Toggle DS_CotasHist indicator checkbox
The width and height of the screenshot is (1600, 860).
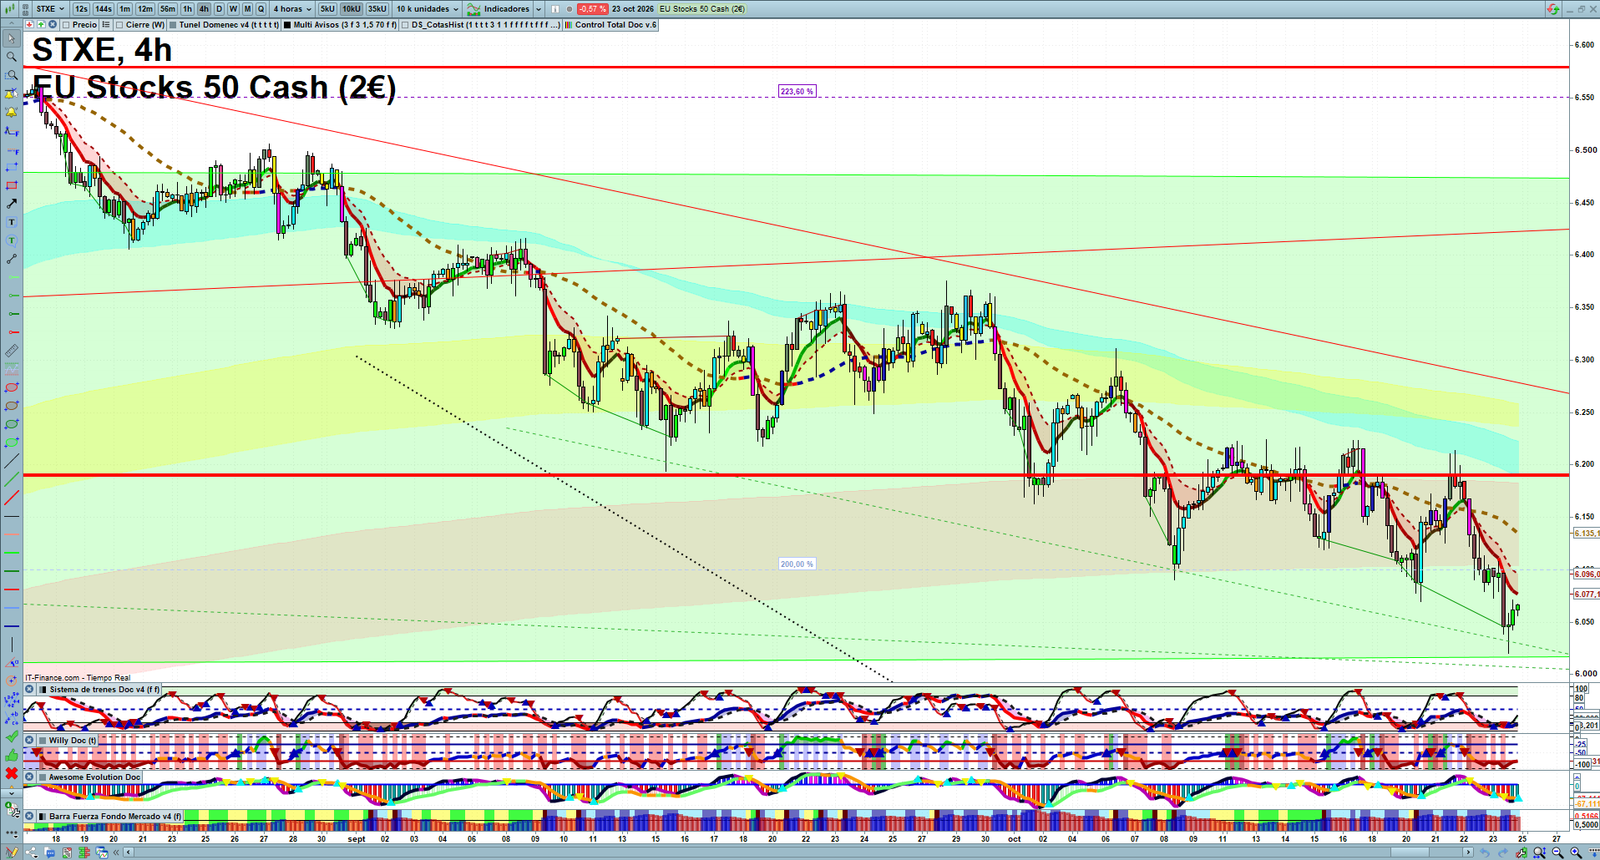pyautogui.click(x=405, y=25)
